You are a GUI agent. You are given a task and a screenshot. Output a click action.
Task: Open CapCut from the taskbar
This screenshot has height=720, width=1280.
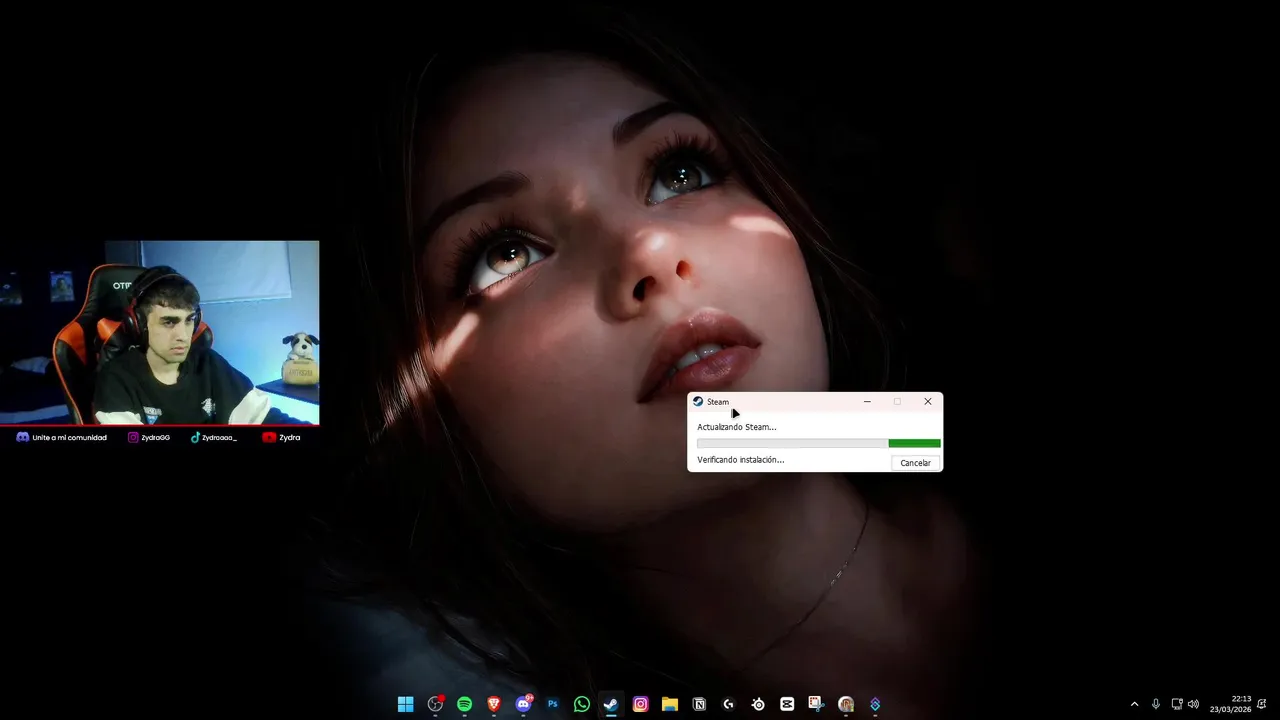pos(787,704)
